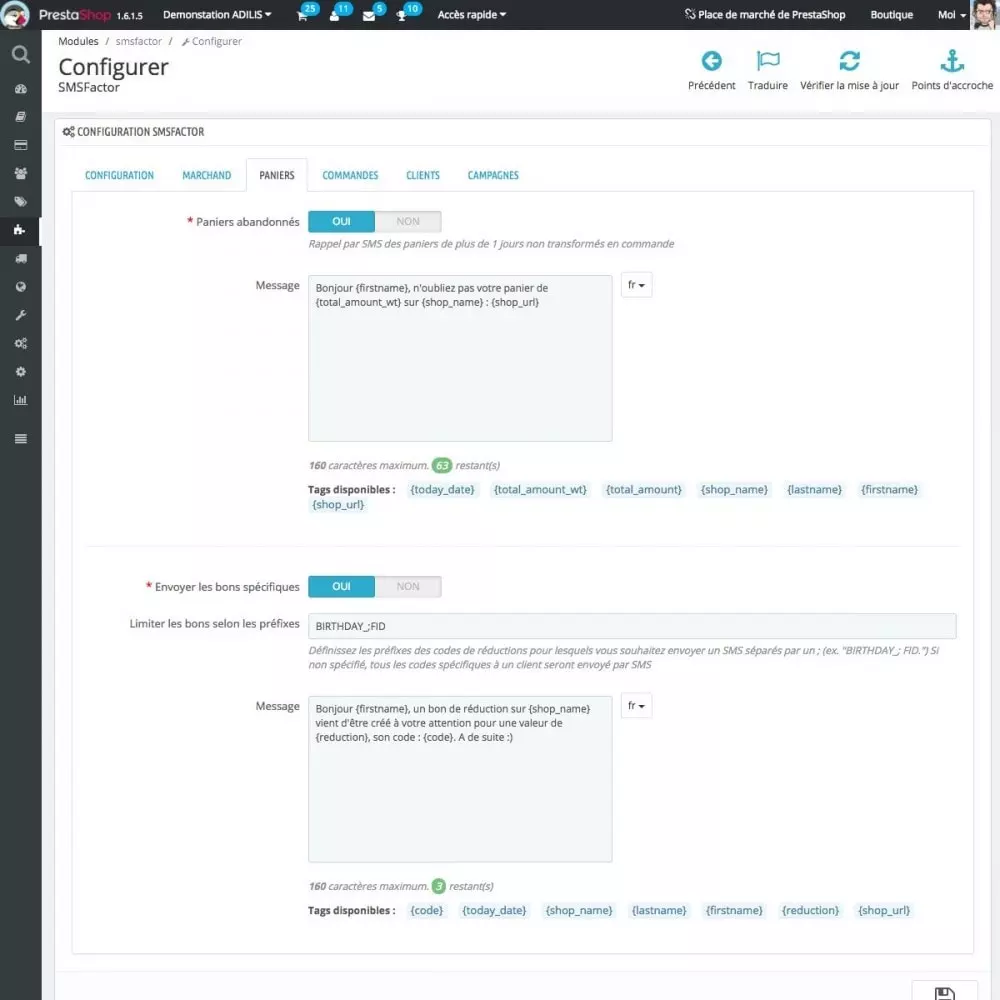1000x1000 pixels.
Task: Set Envoyer les bons spécifiques to NON
Action: pyautogui.click(x=408, y=586)
